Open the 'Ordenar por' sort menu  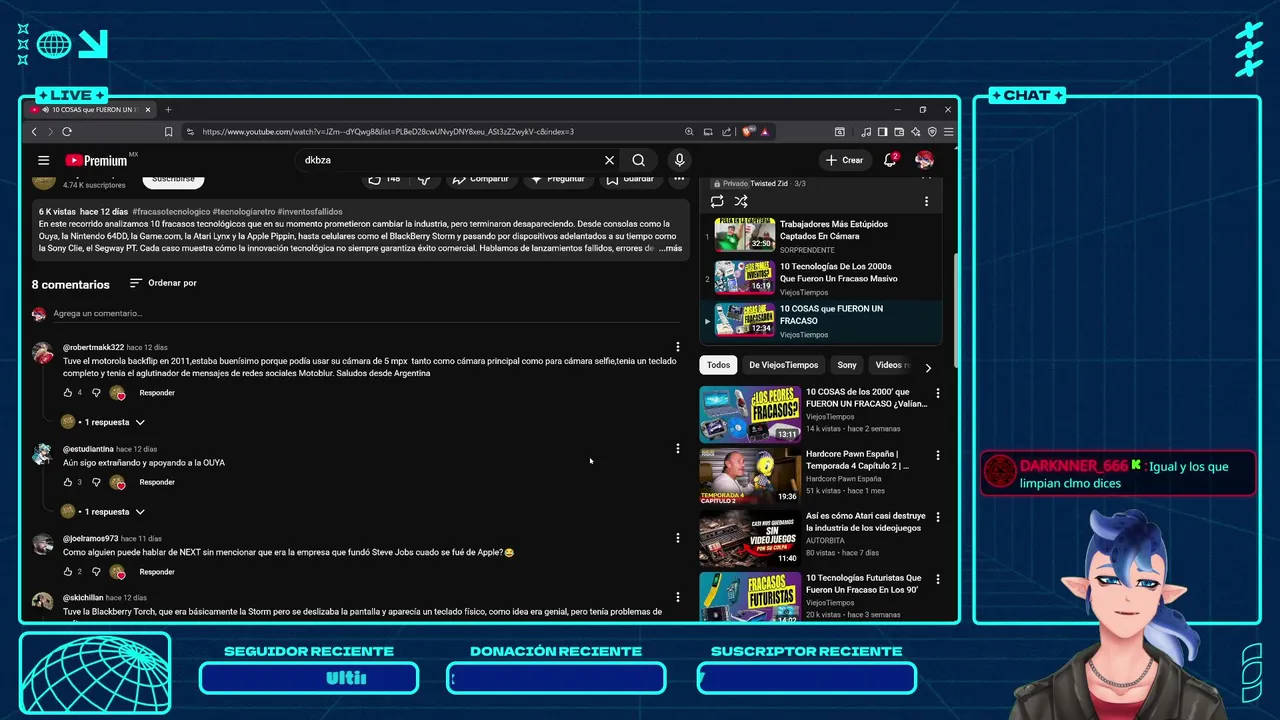tap(163, 283)
